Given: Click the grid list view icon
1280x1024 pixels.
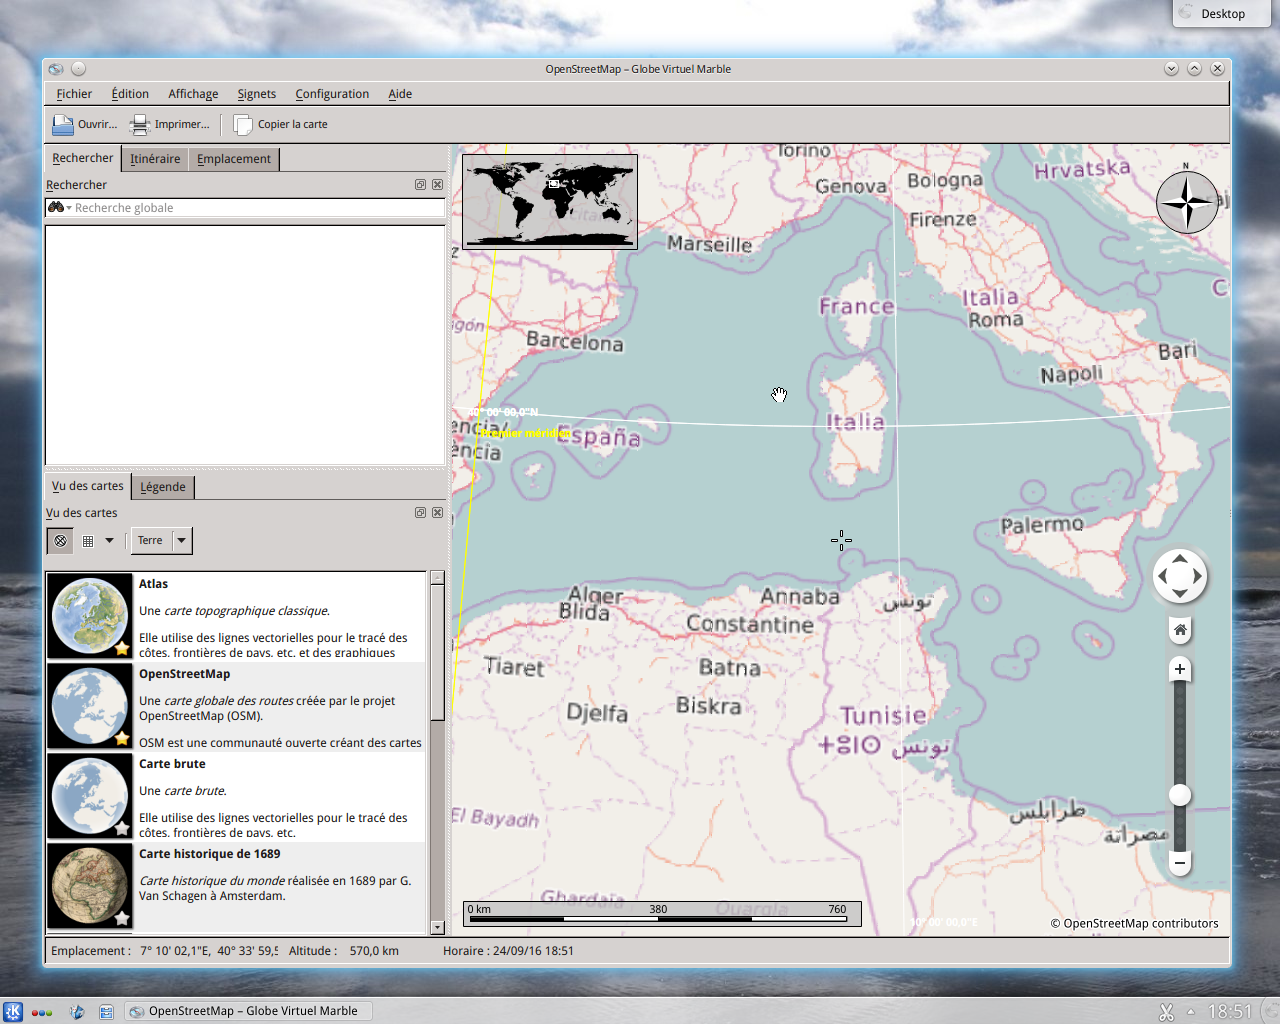Looking at the screenshot, I should [x=88, y=541].
